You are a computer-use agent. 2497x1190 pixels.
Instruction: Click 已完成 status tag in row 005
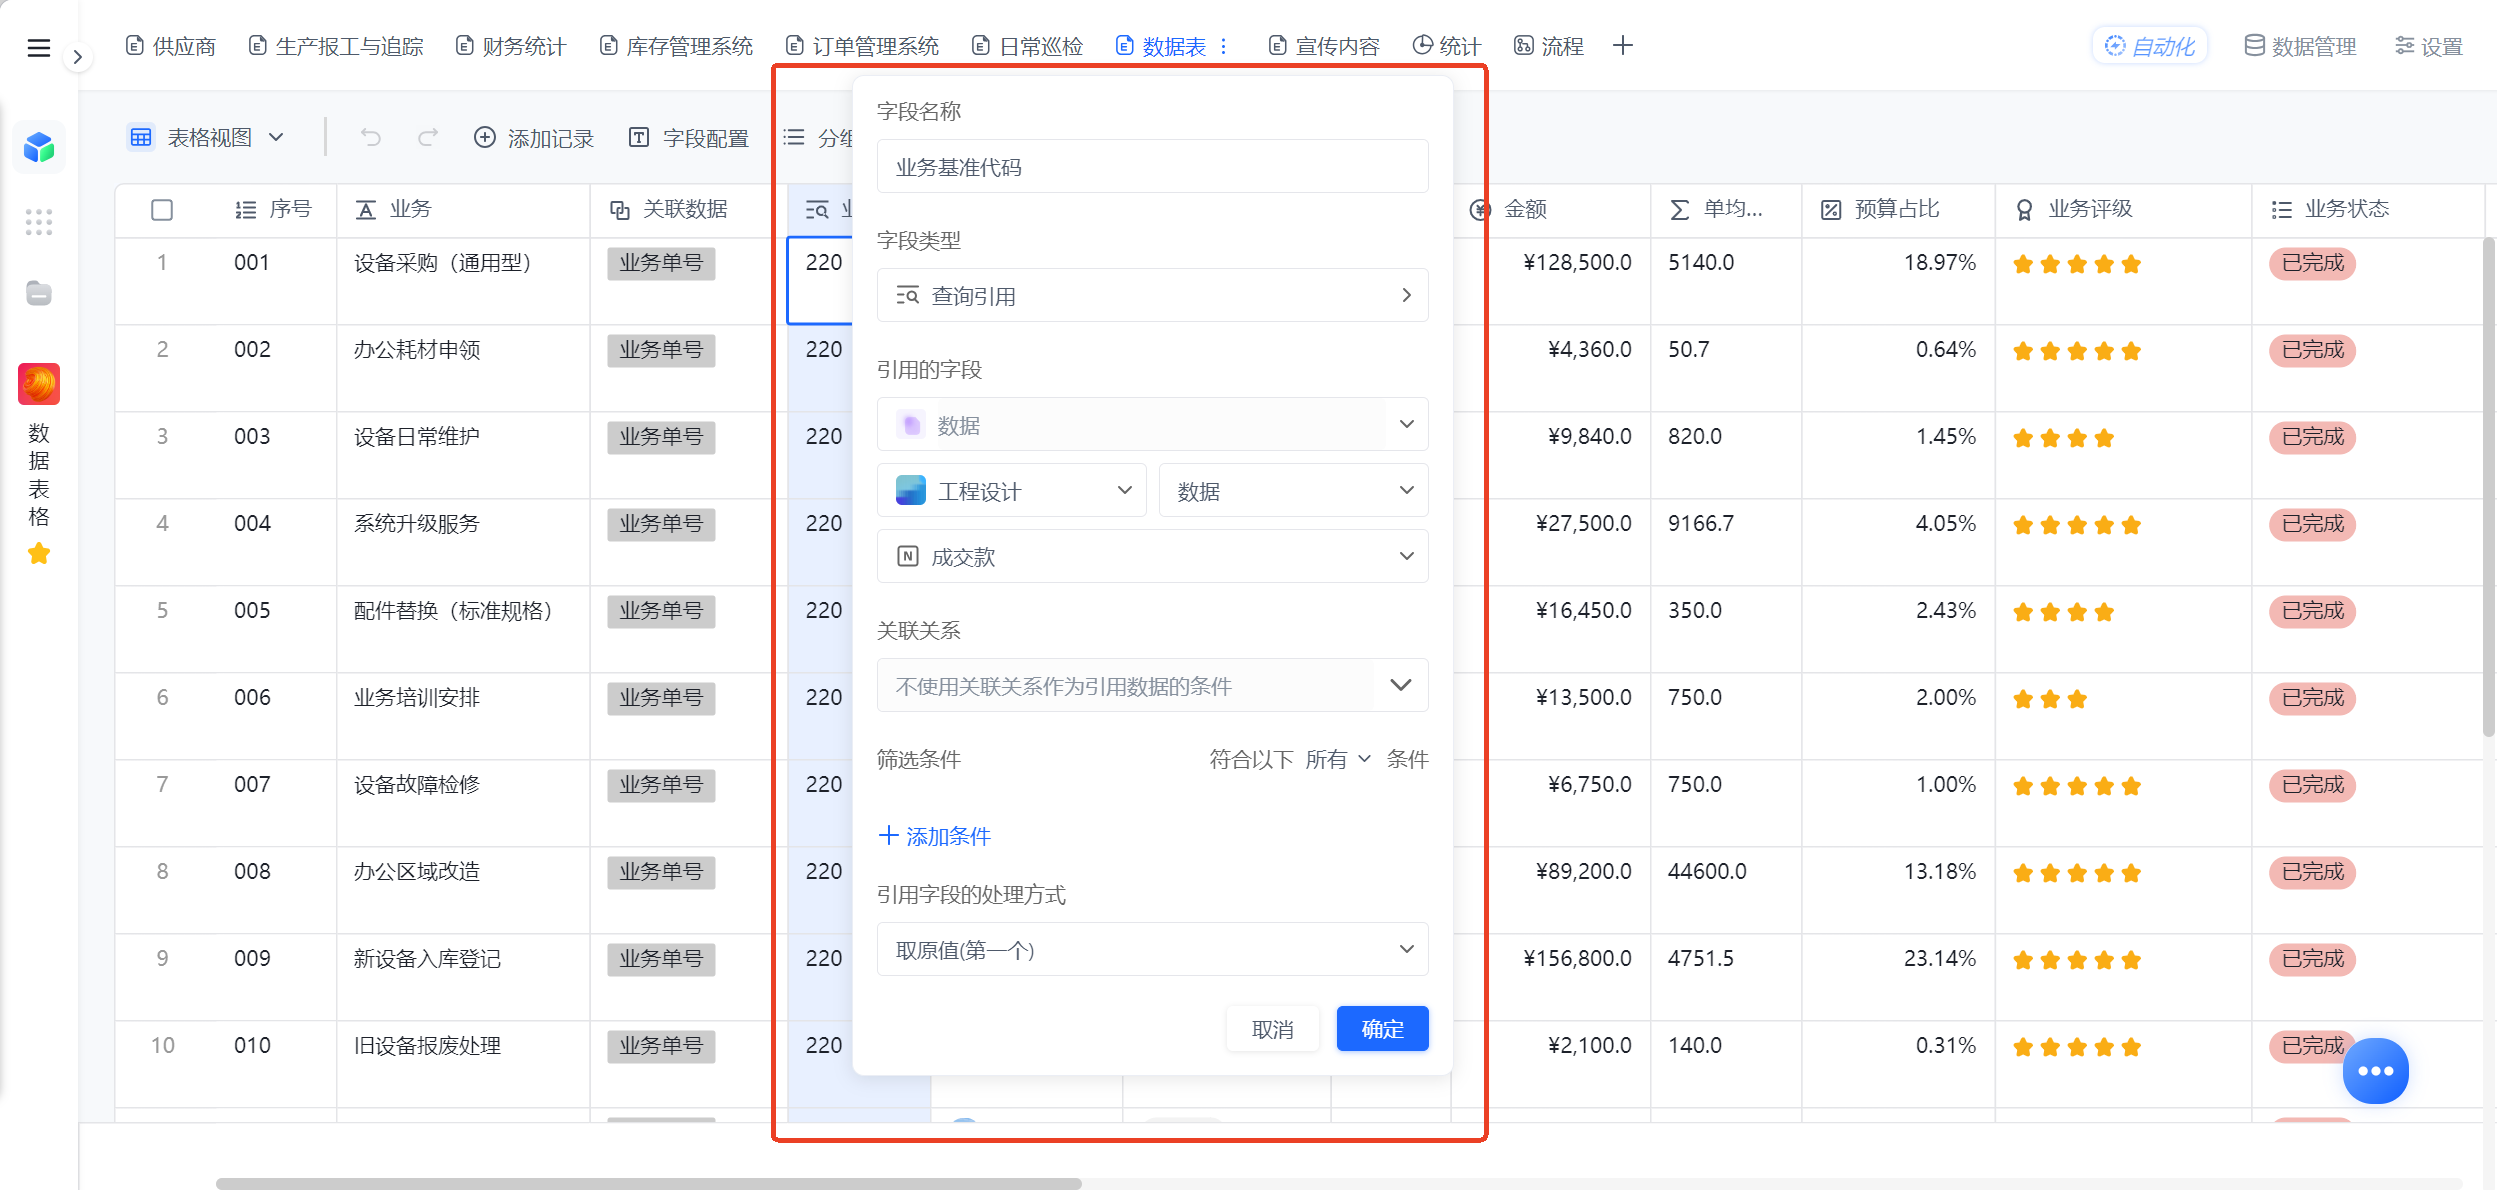(x=2312, y=611)
